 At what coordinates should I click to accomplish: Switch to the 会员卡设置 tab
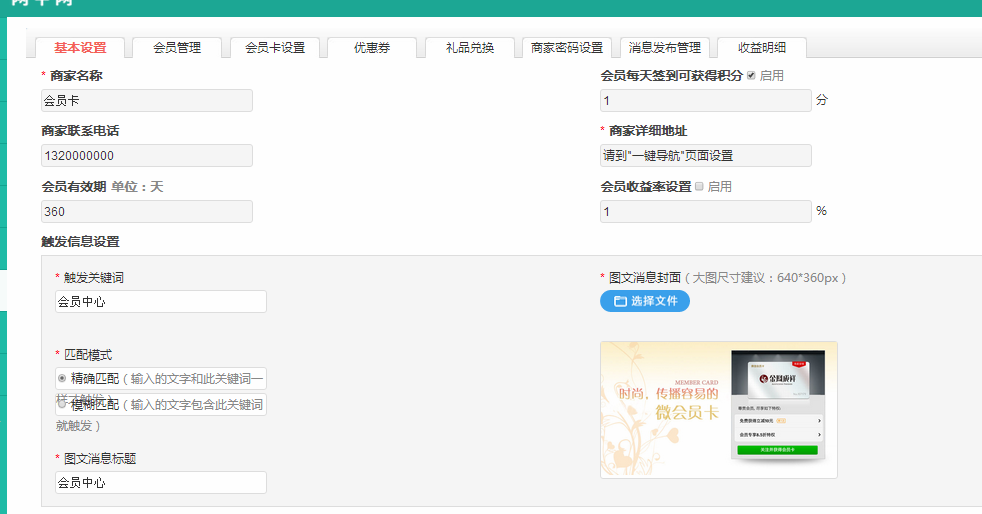(x=275, y=48)
